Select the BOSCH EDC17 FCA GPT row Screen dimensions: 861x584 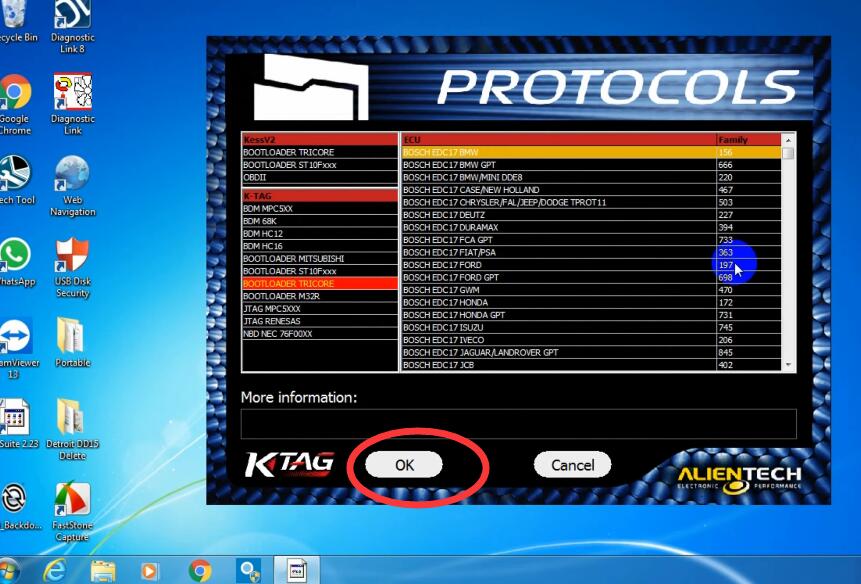tap(591, 240)
